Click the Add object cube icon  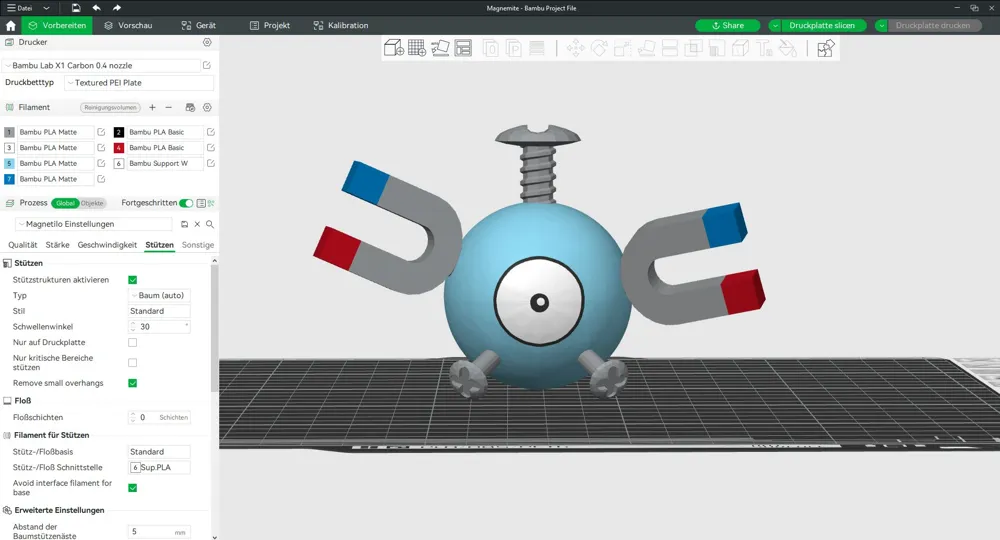[x=393, y=48]
